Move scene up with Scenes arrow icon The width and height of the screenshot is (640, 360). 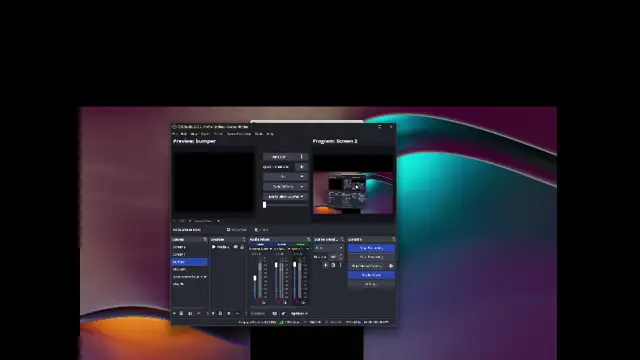point(199,313)
